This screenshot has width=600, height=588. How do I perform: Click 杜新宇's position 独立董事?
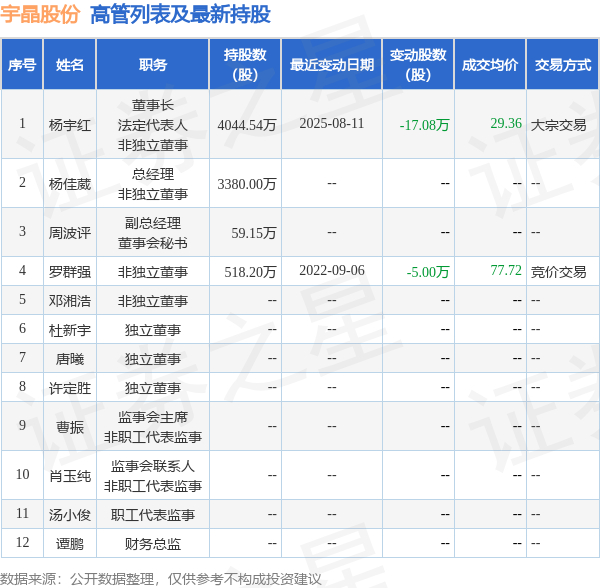click(x=153, y=330)
